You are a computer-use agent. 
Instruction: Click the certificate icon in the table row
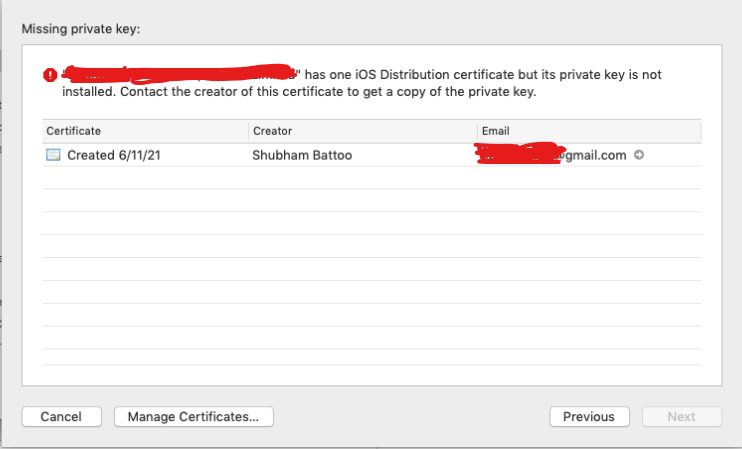pyautogui.click(x=53, y=155)
